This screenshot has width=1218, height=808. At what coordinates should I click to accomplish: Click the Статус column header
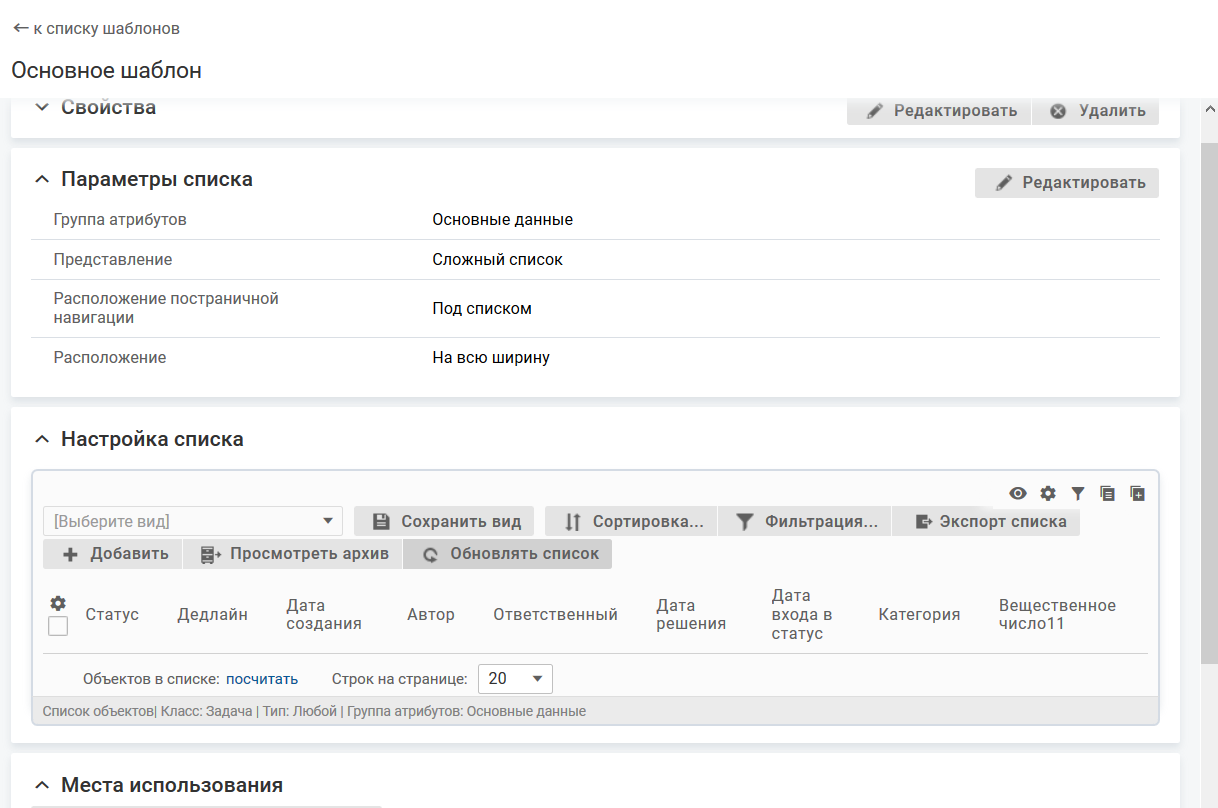(x=112, y=615)
